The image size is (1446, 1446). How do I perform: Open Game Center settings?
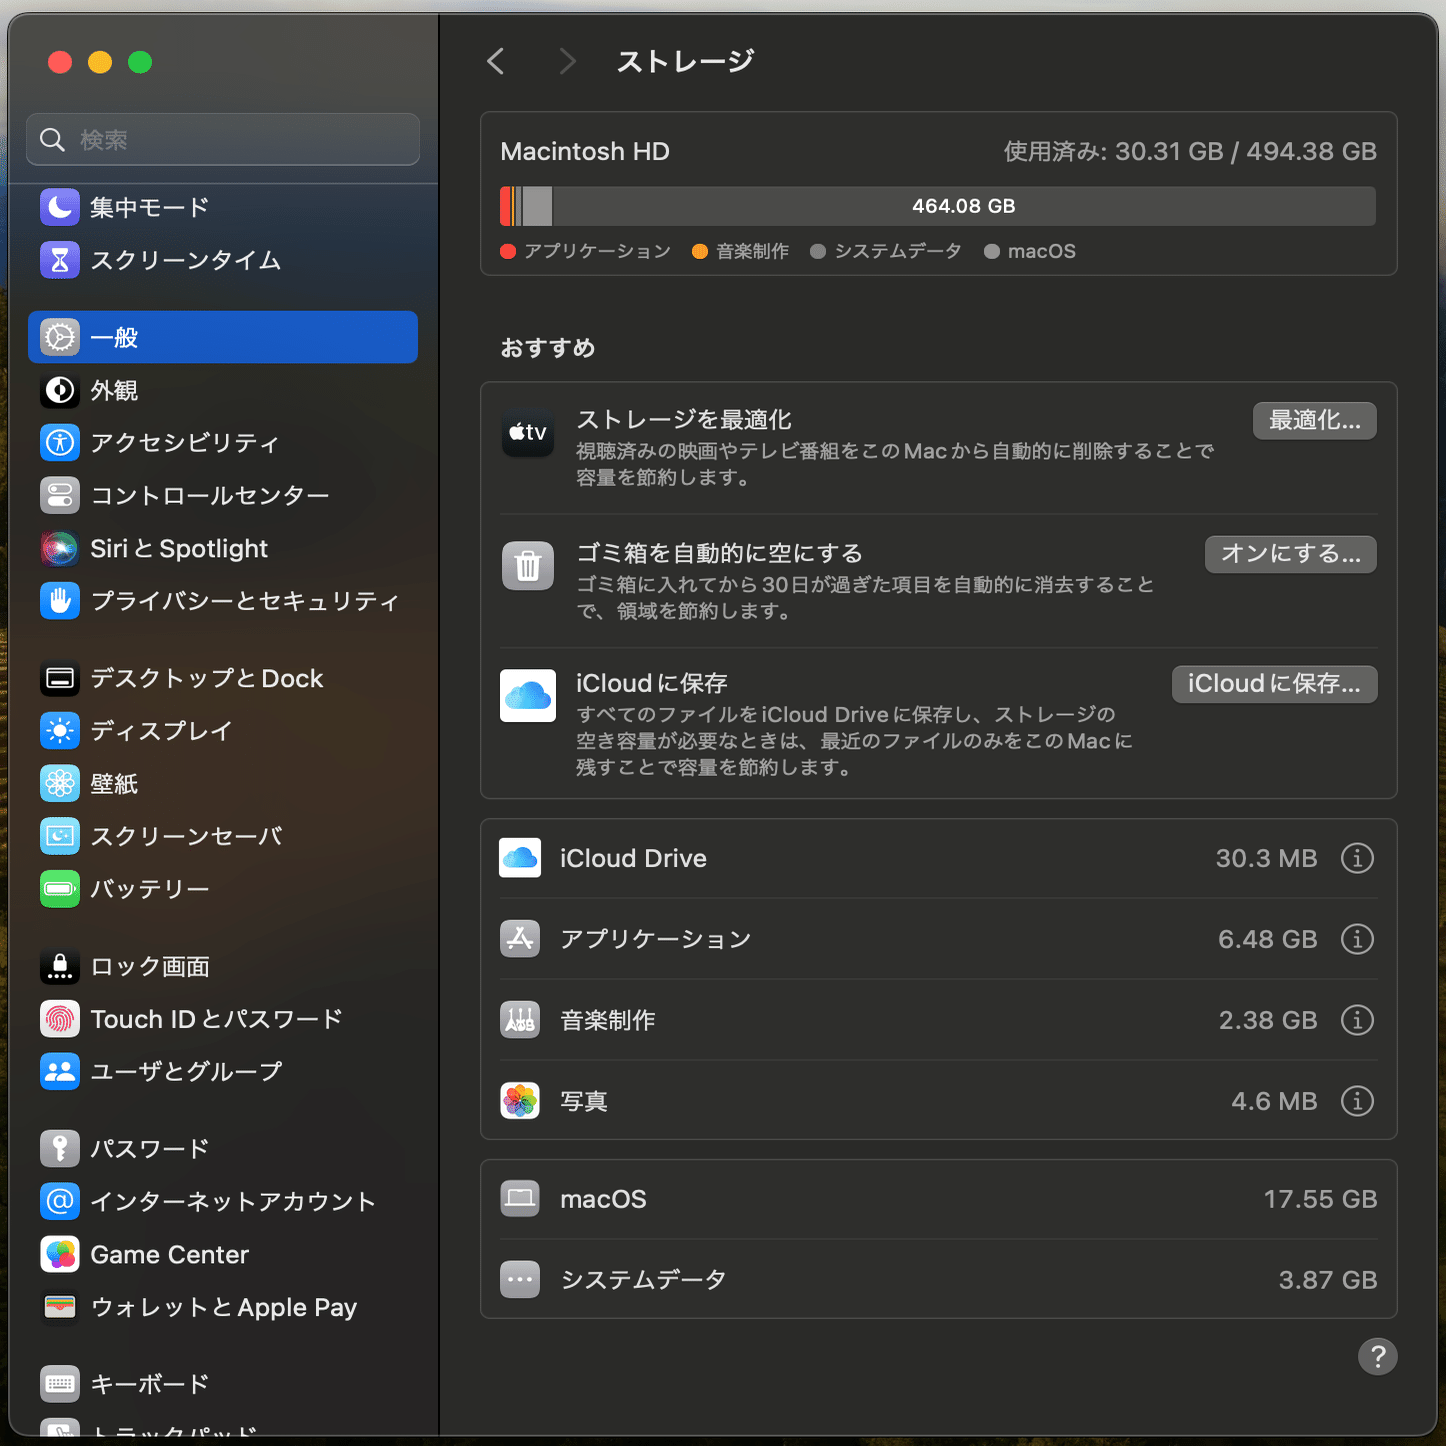[x=169, y=1254]
